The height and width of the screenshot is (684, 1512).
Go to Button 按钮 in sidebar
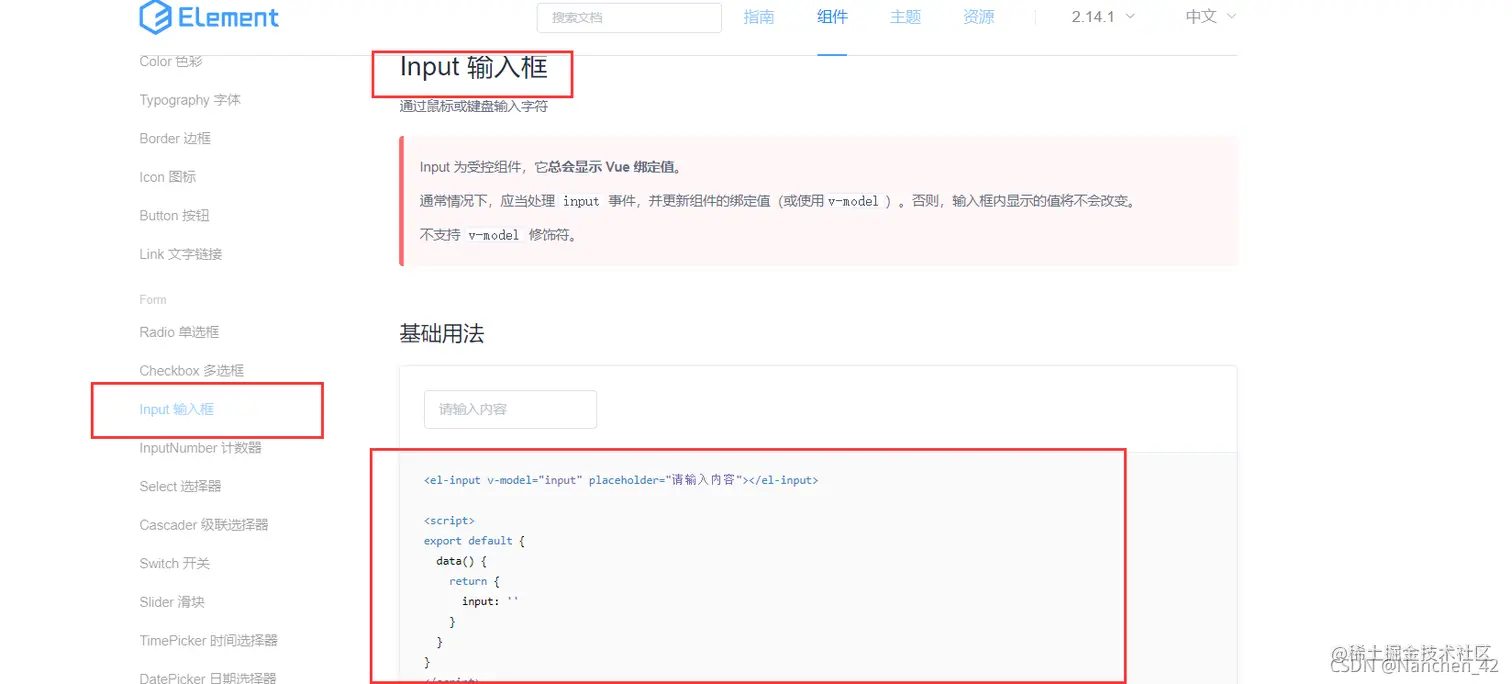[174, 215]
